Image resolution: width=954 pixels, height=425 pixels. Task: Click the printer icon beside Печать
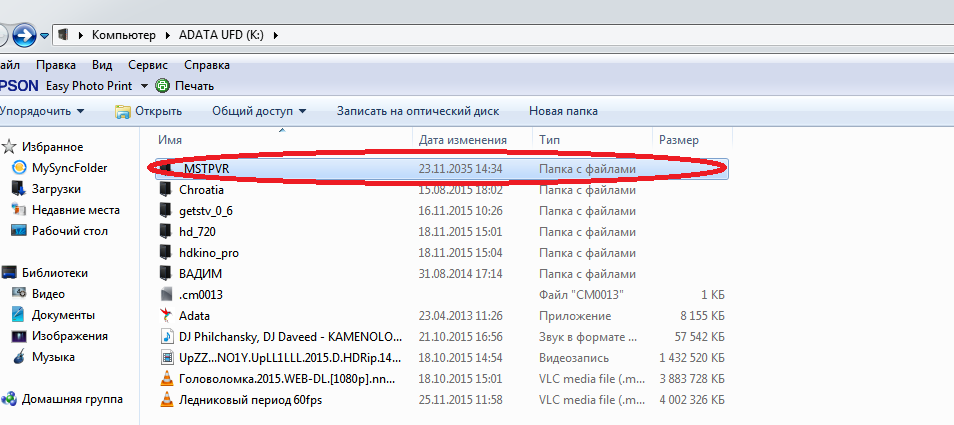click(x=162, y=86)
